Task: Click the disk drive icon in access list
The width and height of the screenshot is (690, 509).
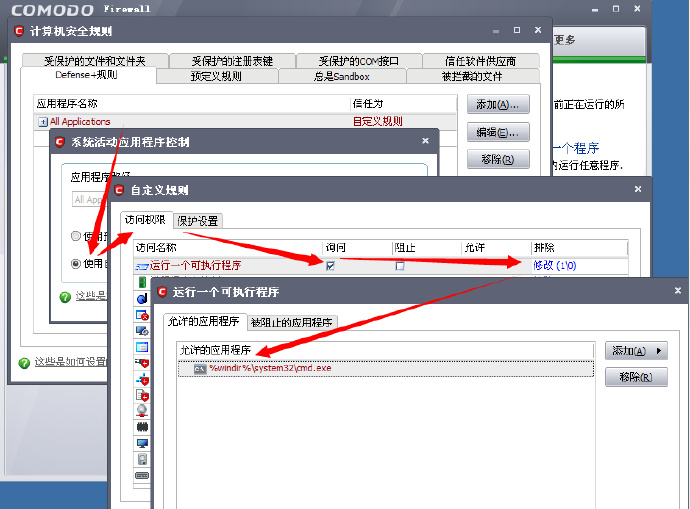Action: pos(142,459)
